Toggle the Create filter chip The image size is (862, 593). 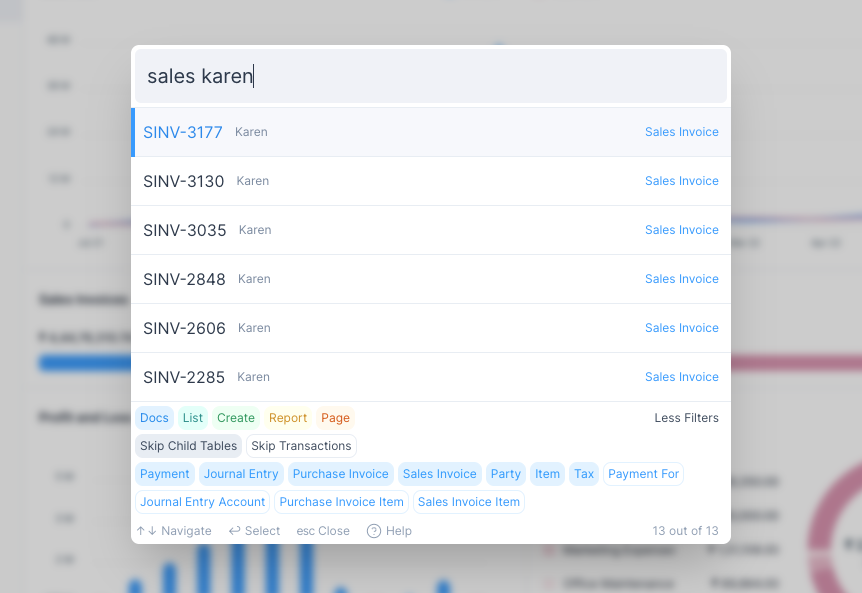236,418
